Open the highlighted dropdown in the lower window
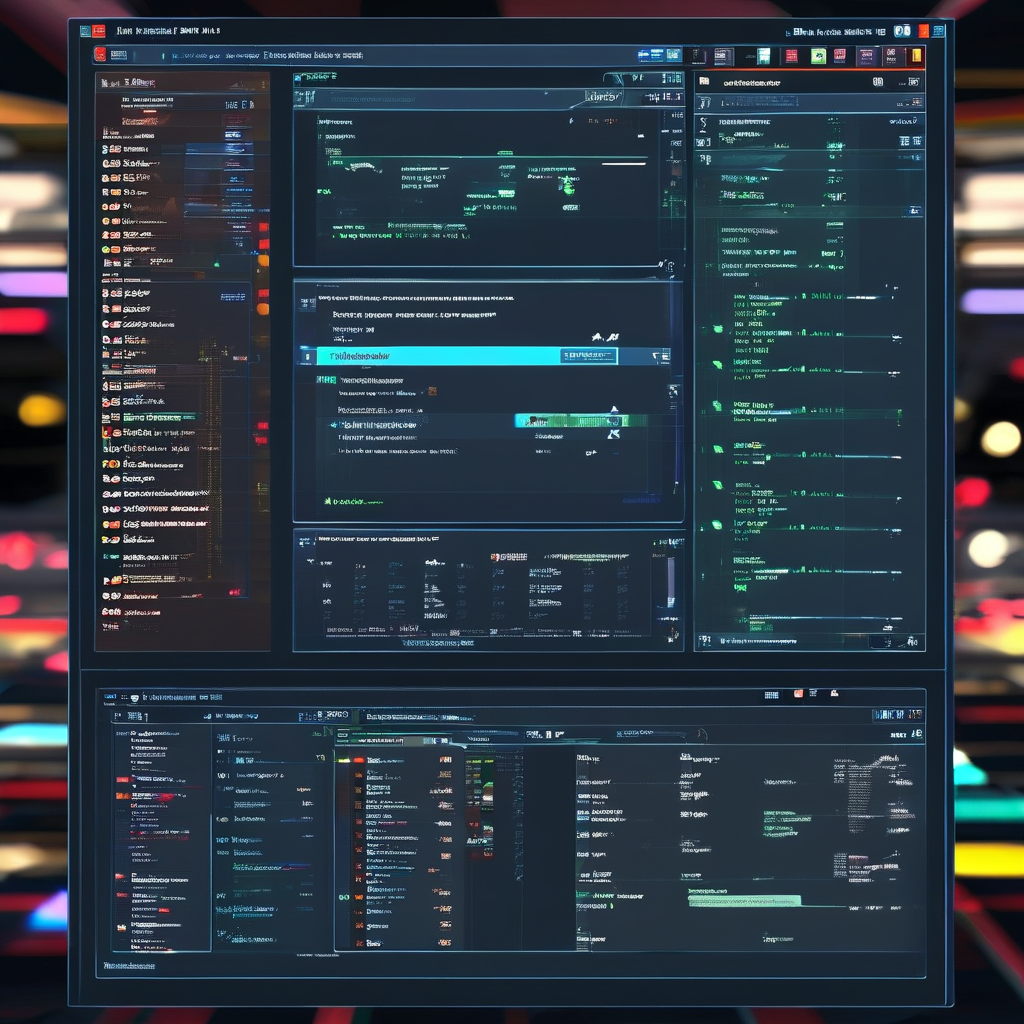1024x1024 pixels. tap(400, 741)
